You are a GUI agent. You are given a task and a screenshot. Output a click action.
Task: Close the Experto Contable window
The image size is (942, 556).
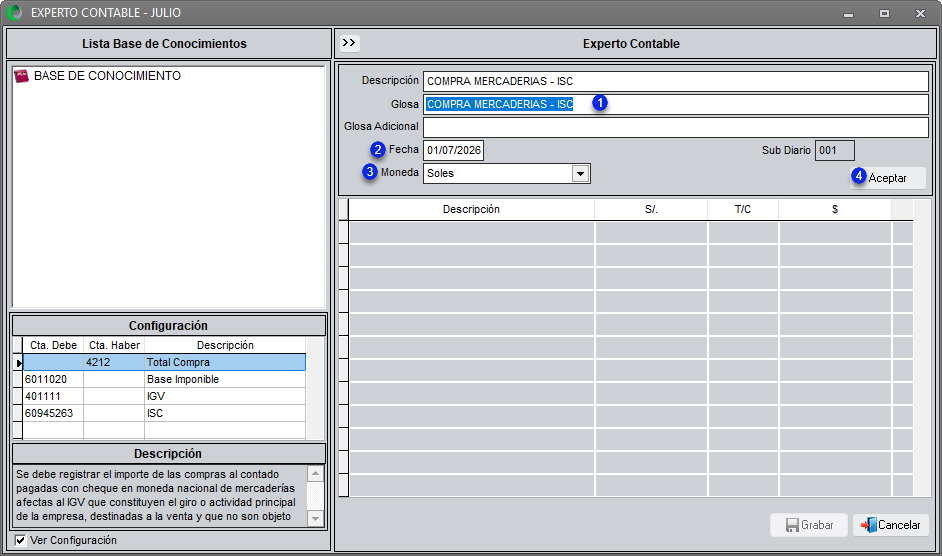point(920,13)
